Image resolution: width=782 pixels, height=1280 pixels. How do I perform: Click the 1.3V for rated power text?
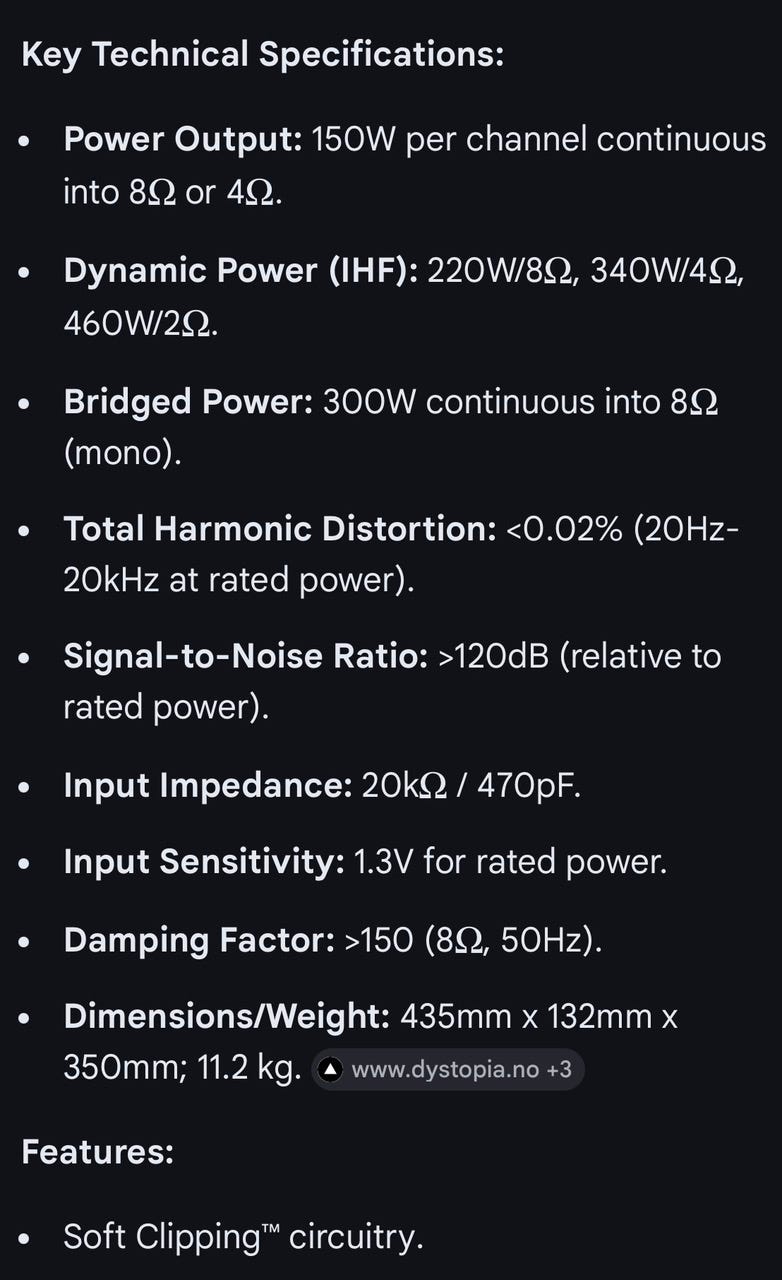click(x=510, y=862)
